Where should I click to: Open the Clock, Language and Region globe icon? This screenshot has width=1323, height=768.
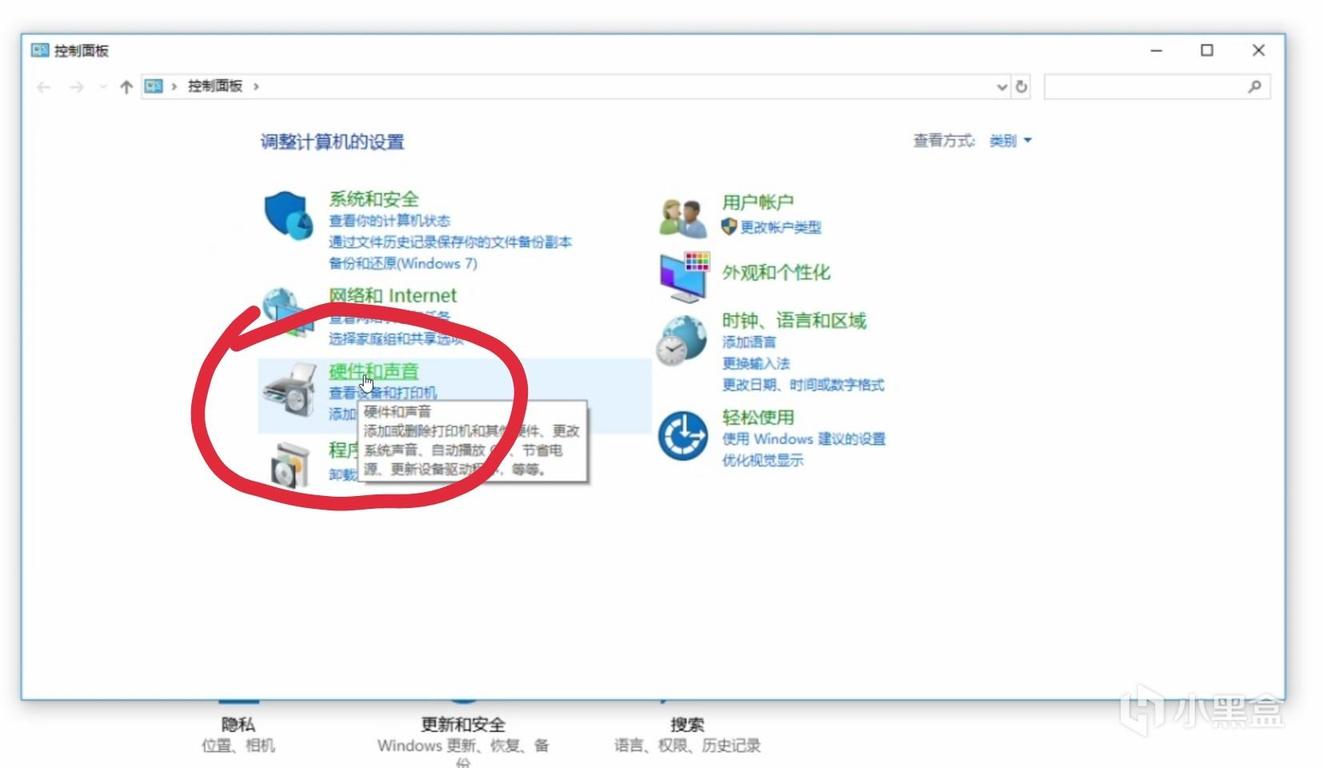coord(681,342)
